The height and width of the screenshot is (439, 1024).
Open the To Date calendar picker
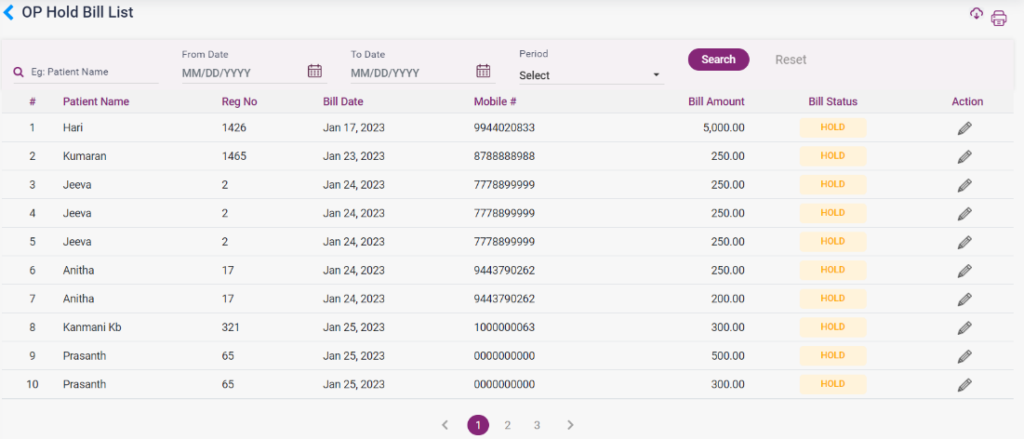coord(483,71)
